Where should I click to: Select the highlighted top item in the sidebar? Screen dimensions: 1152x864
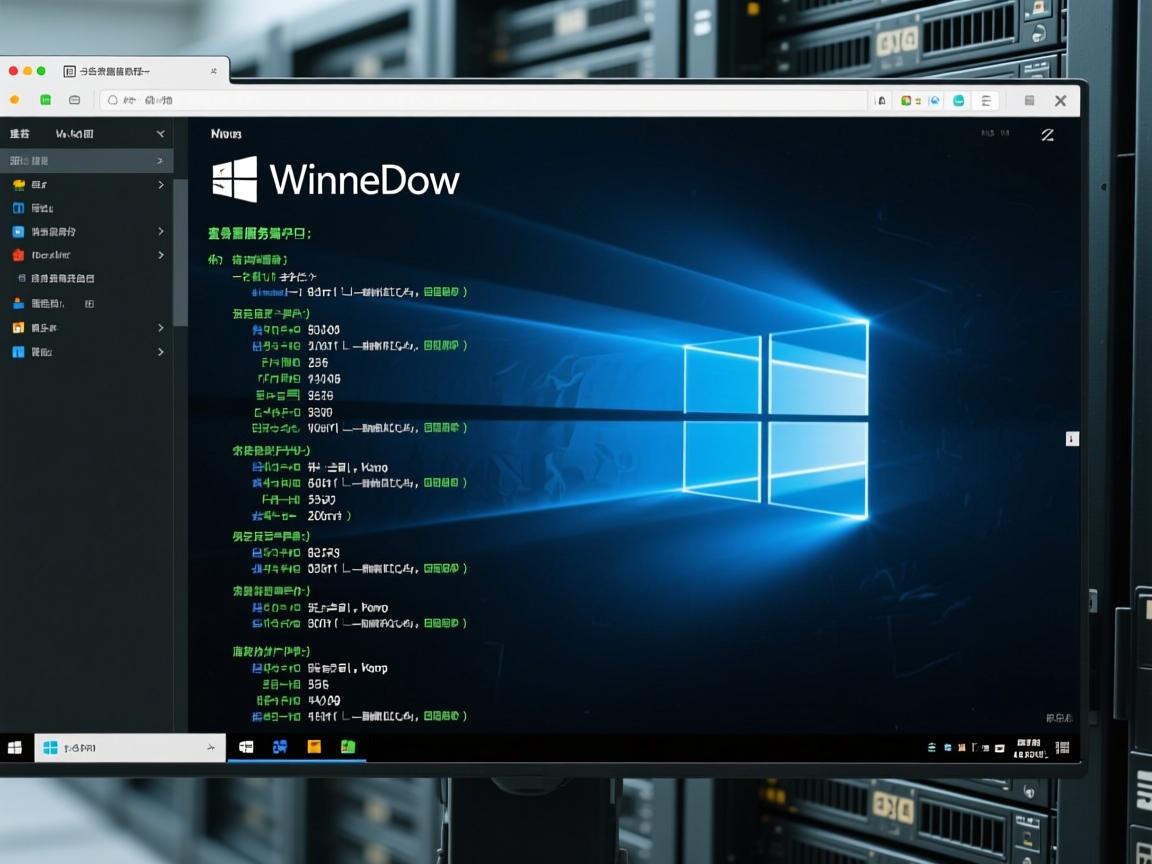pyautogui.click(x=85, y=160)
